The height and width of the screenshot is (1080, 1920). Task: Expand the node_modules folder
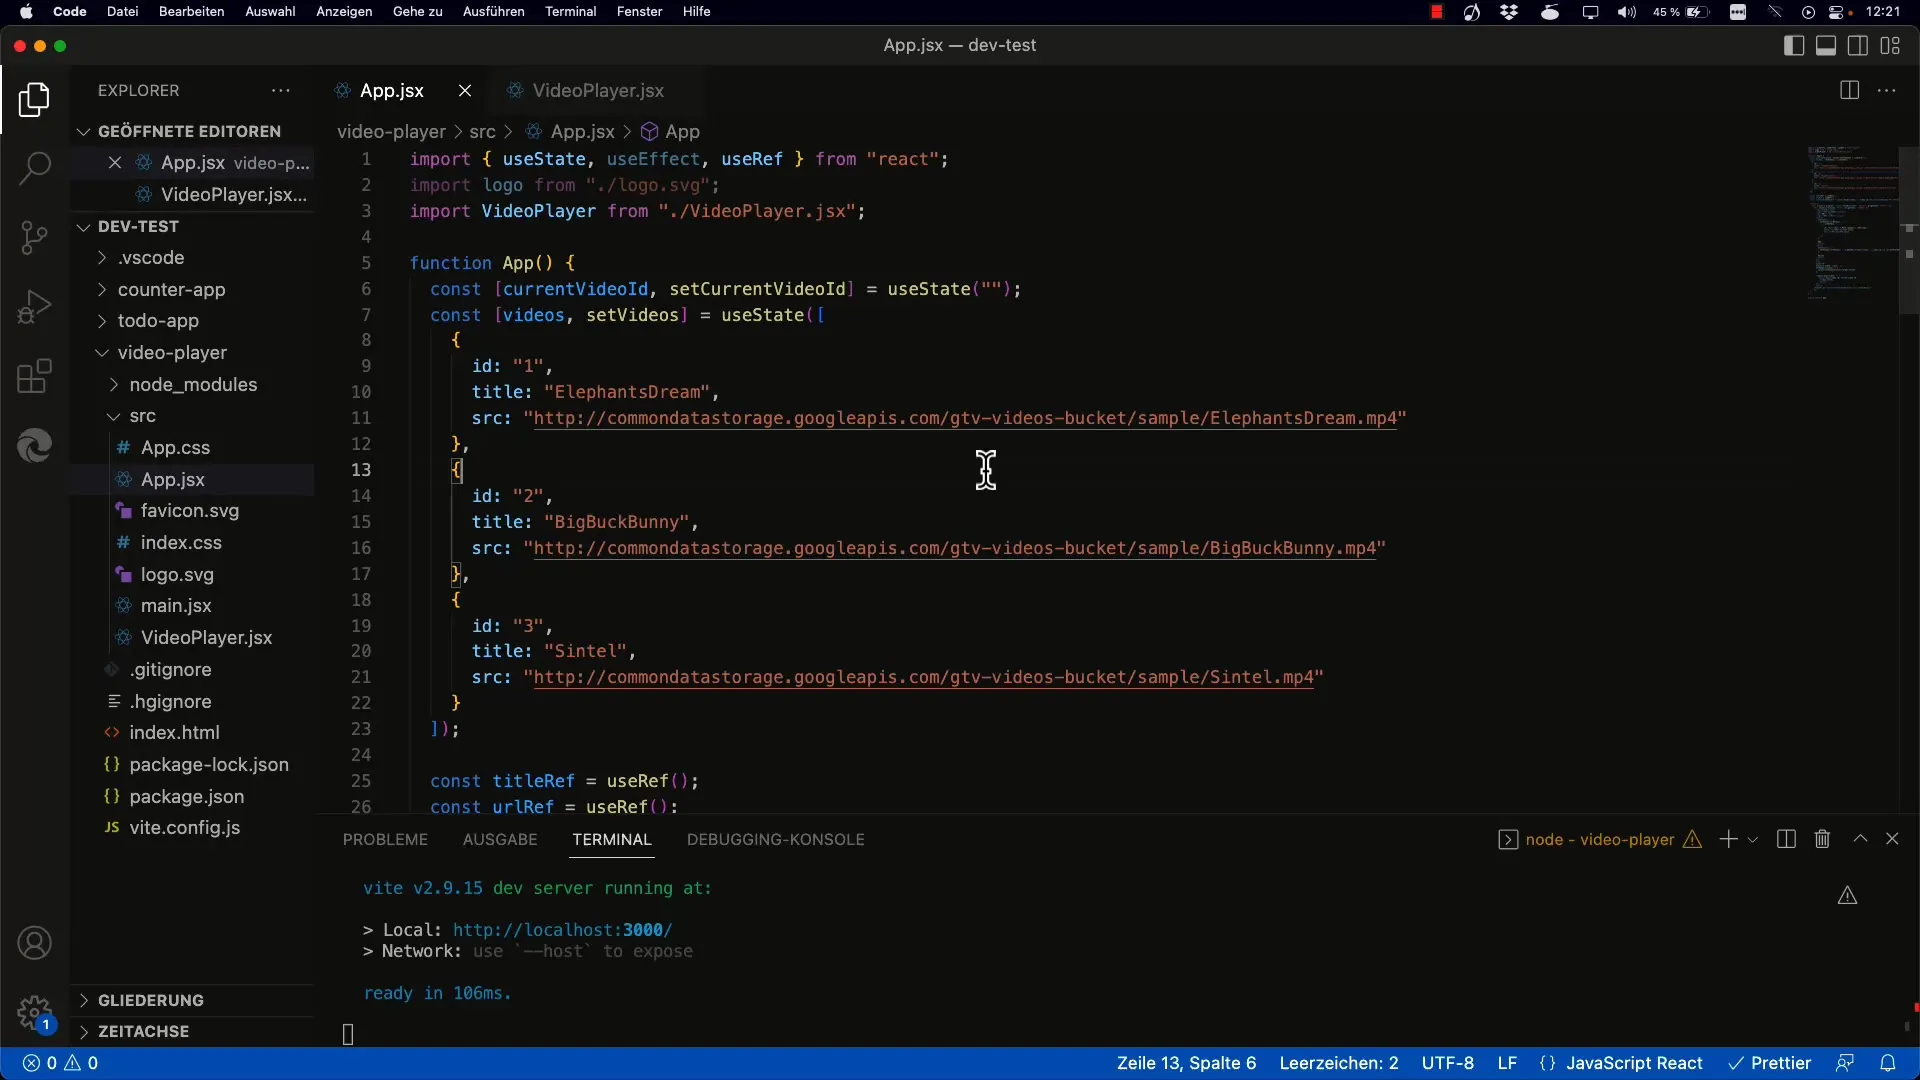tap(192, 385)
